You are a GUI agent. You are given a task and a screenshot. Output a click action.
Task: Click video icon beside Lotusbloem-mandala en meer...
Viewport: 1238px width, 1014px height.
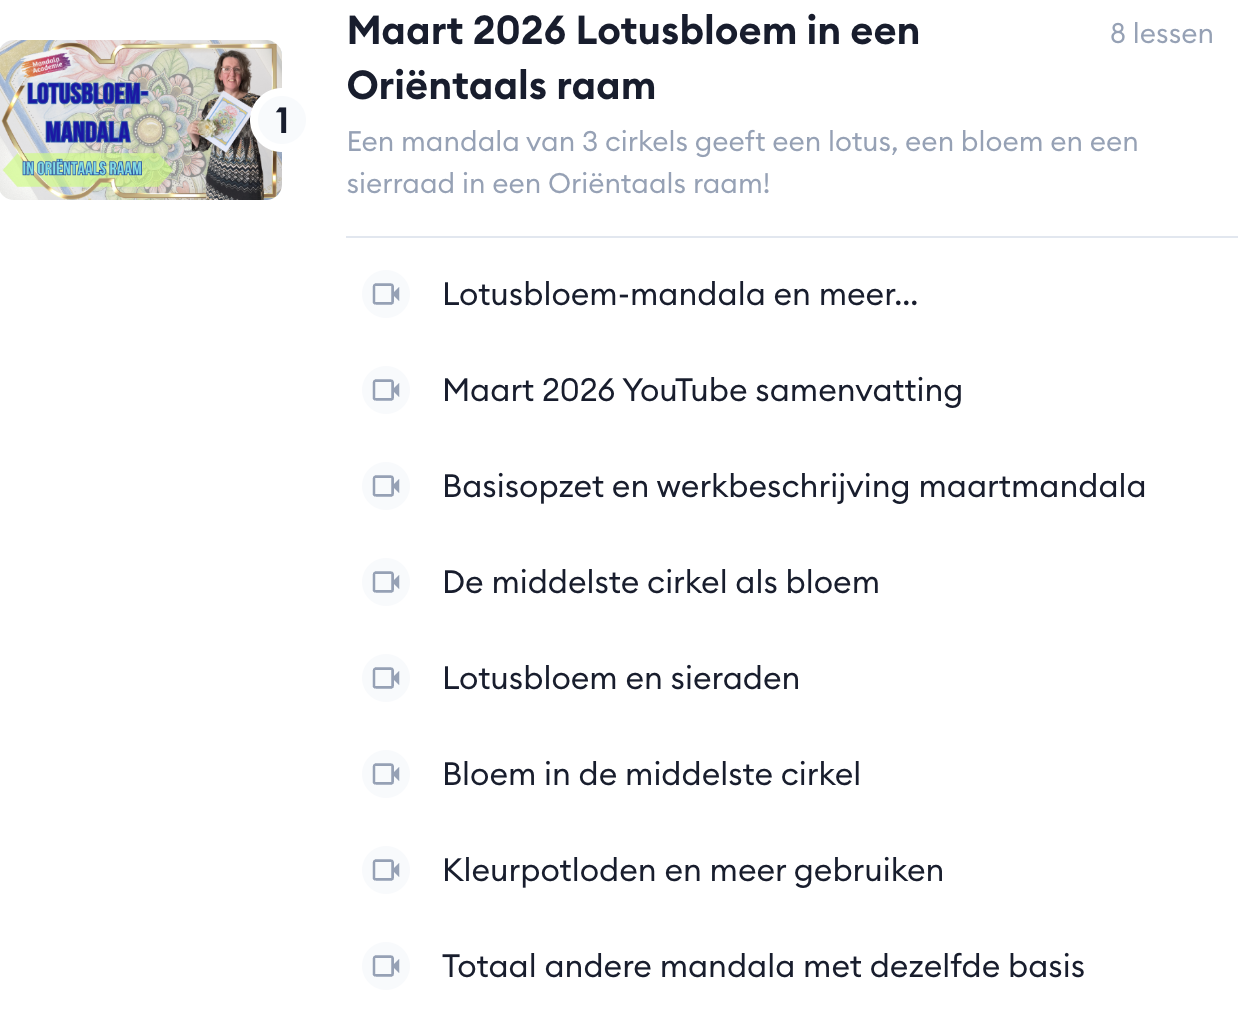pos(386,294)
